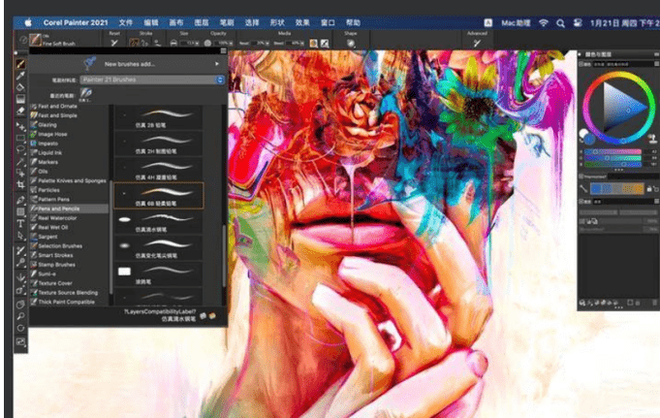The width and height of the screenshot is (660, 418).
Task: Choose the 仿真滴水钢笔 brush variant
Action: coord(159,222)
